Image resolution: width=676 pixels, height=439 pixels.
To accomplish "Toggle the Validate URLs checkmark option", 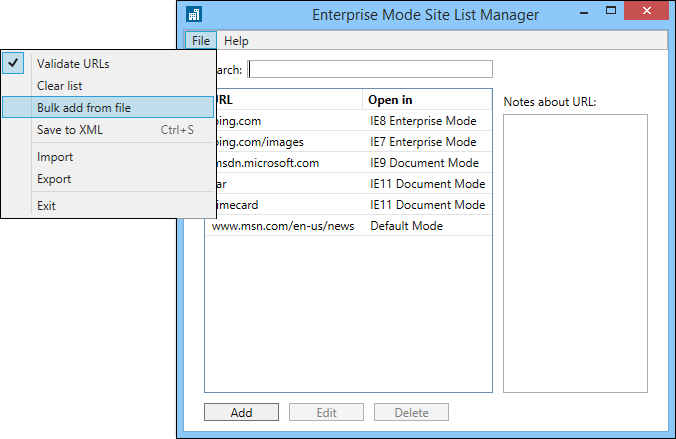I will tap(73, 63).
